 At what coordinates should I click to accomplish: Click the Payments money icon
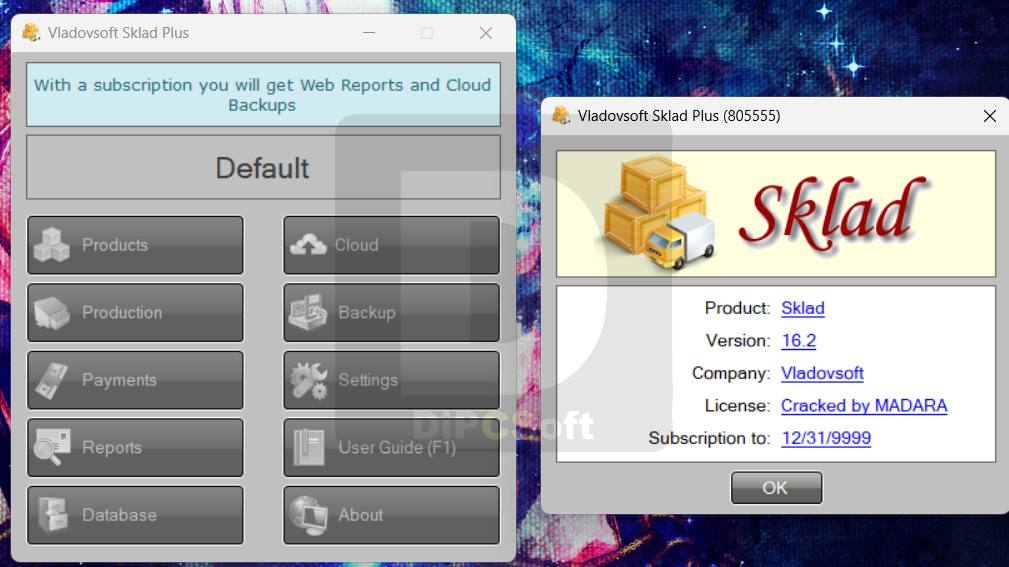(51, 380)
